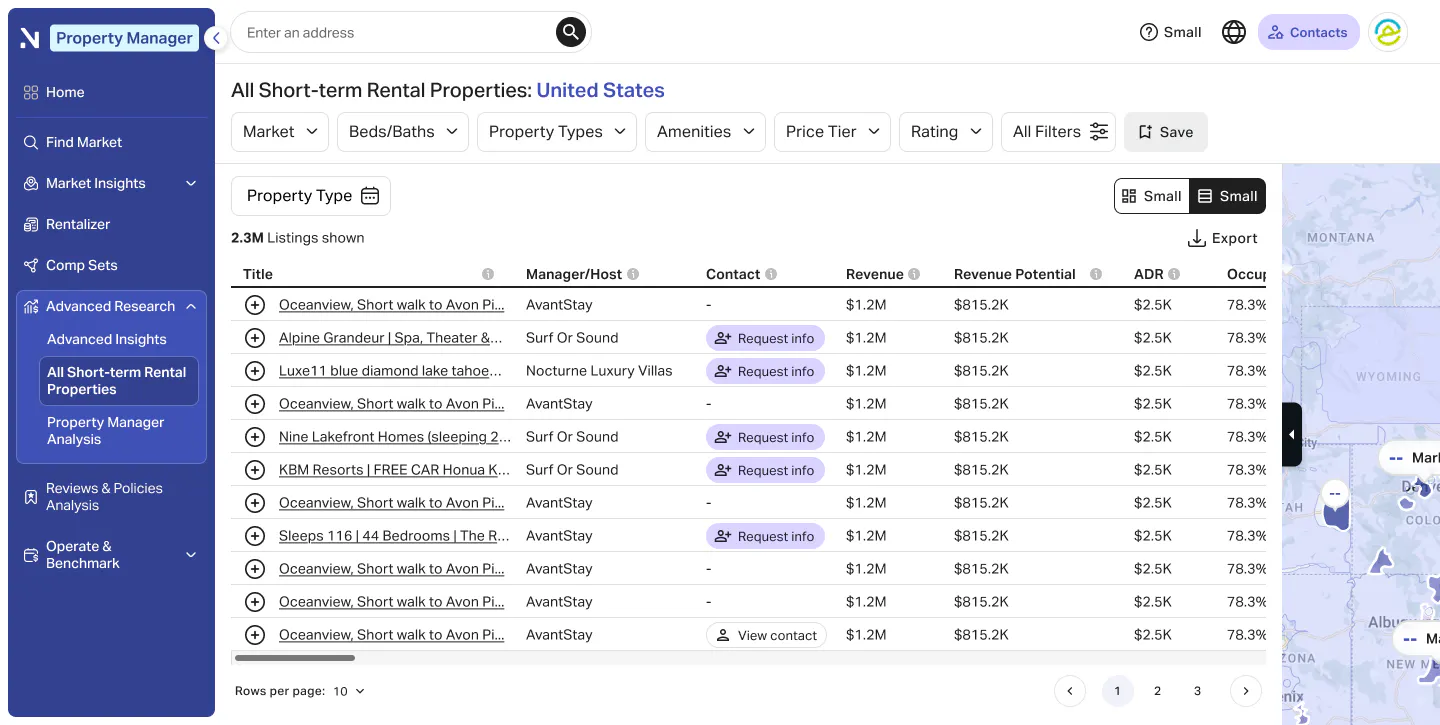Select page 1 in pagination

tap(1117, 691)
